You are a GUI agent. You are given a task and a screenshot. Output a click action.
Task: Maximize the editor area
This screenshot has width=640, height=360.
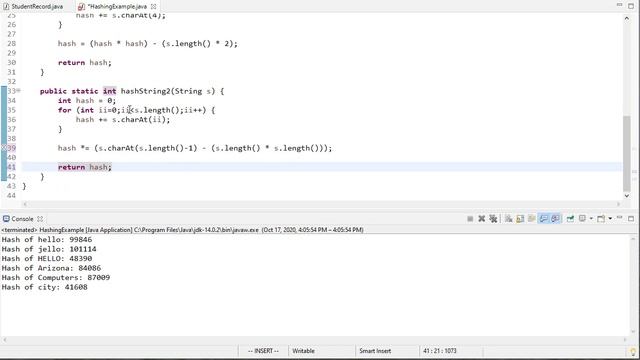pyautogui.click(x=631, y=6)
